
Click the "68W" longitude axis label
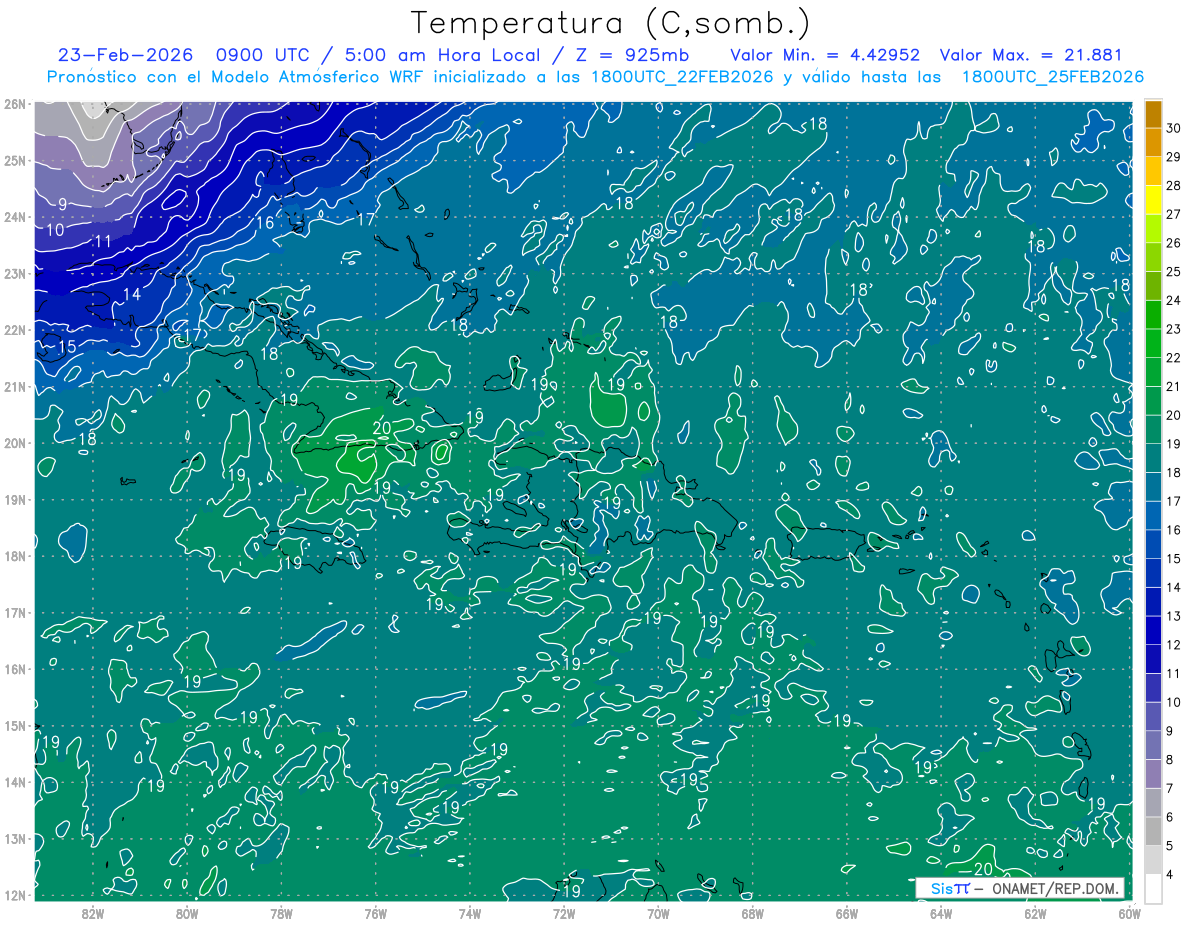click(753, 913)
